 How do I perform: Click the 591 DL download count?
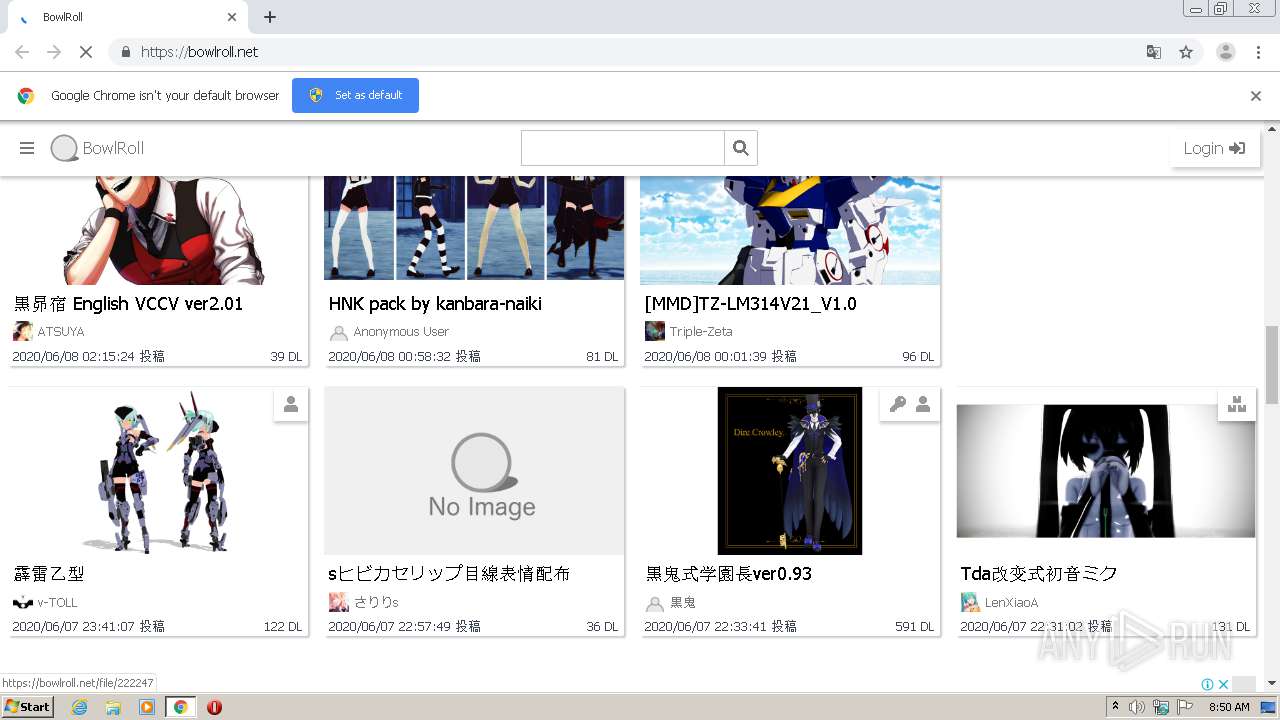point(914,627)
